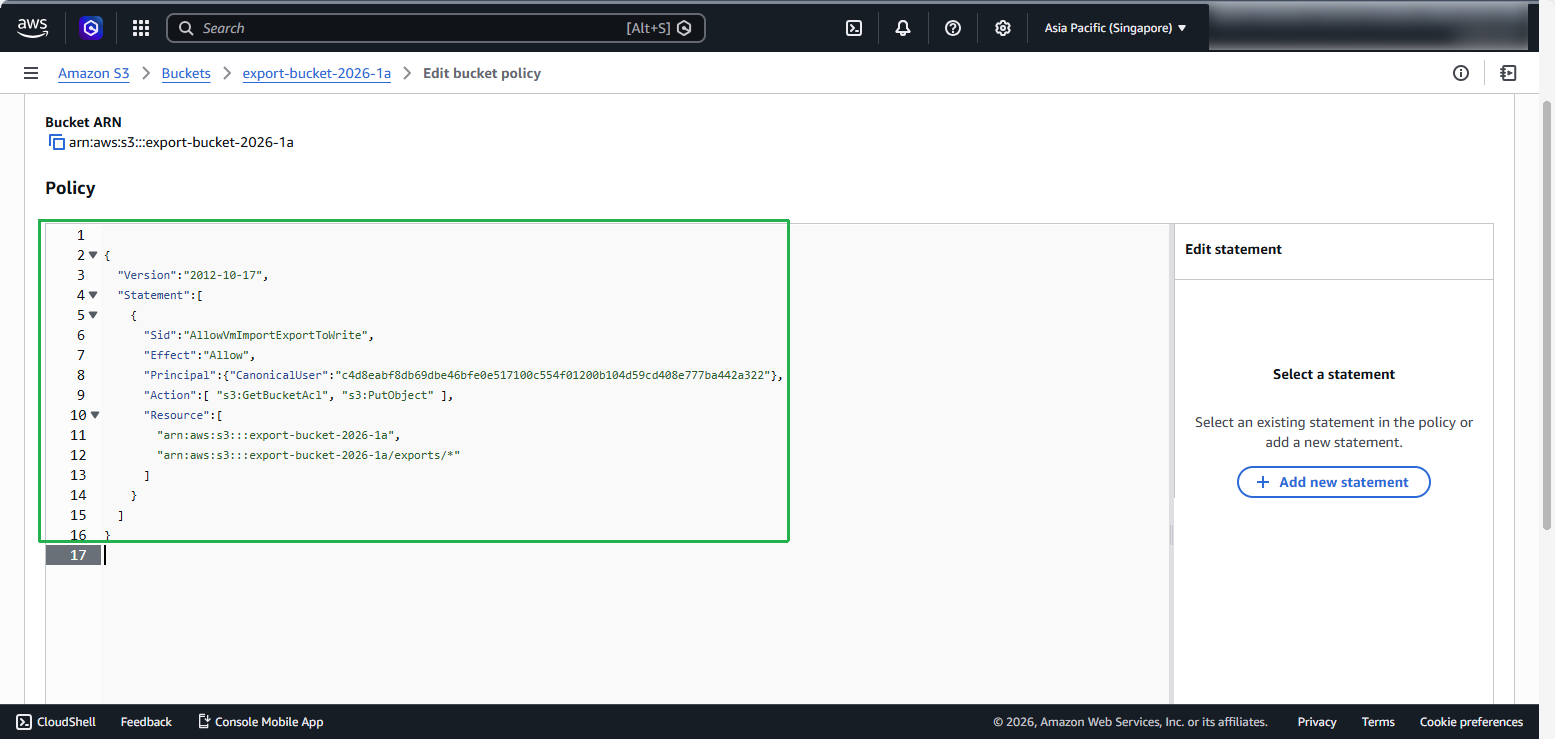Screen dimensions: 1555x739
Task: Go to Buckets breadcrumb
Action: (x=186, y=73)
